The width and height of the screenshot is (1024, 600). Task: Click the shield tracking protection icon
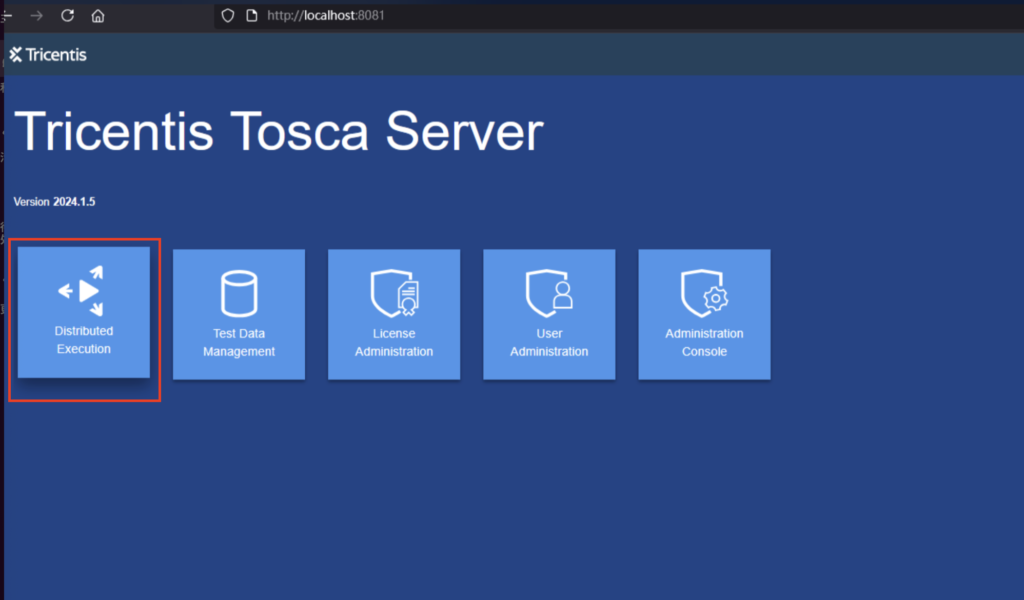pyautogui.click(x=227, y=16)
